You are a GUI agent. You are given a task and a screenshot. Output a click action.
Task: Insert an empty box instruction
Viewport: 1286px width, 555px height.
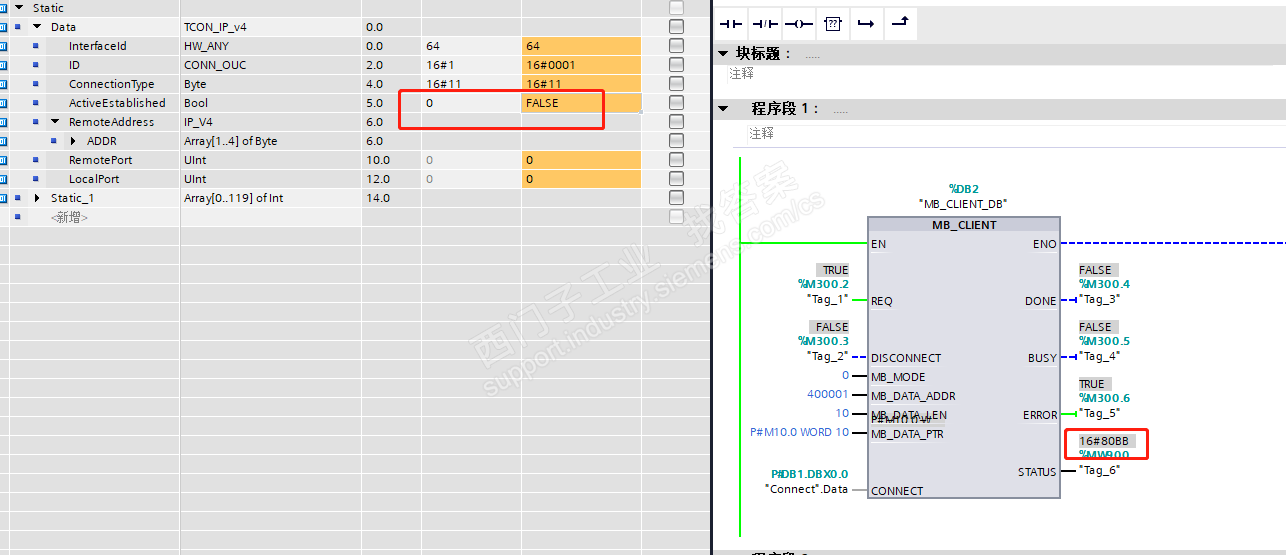[x=832, y=23]
